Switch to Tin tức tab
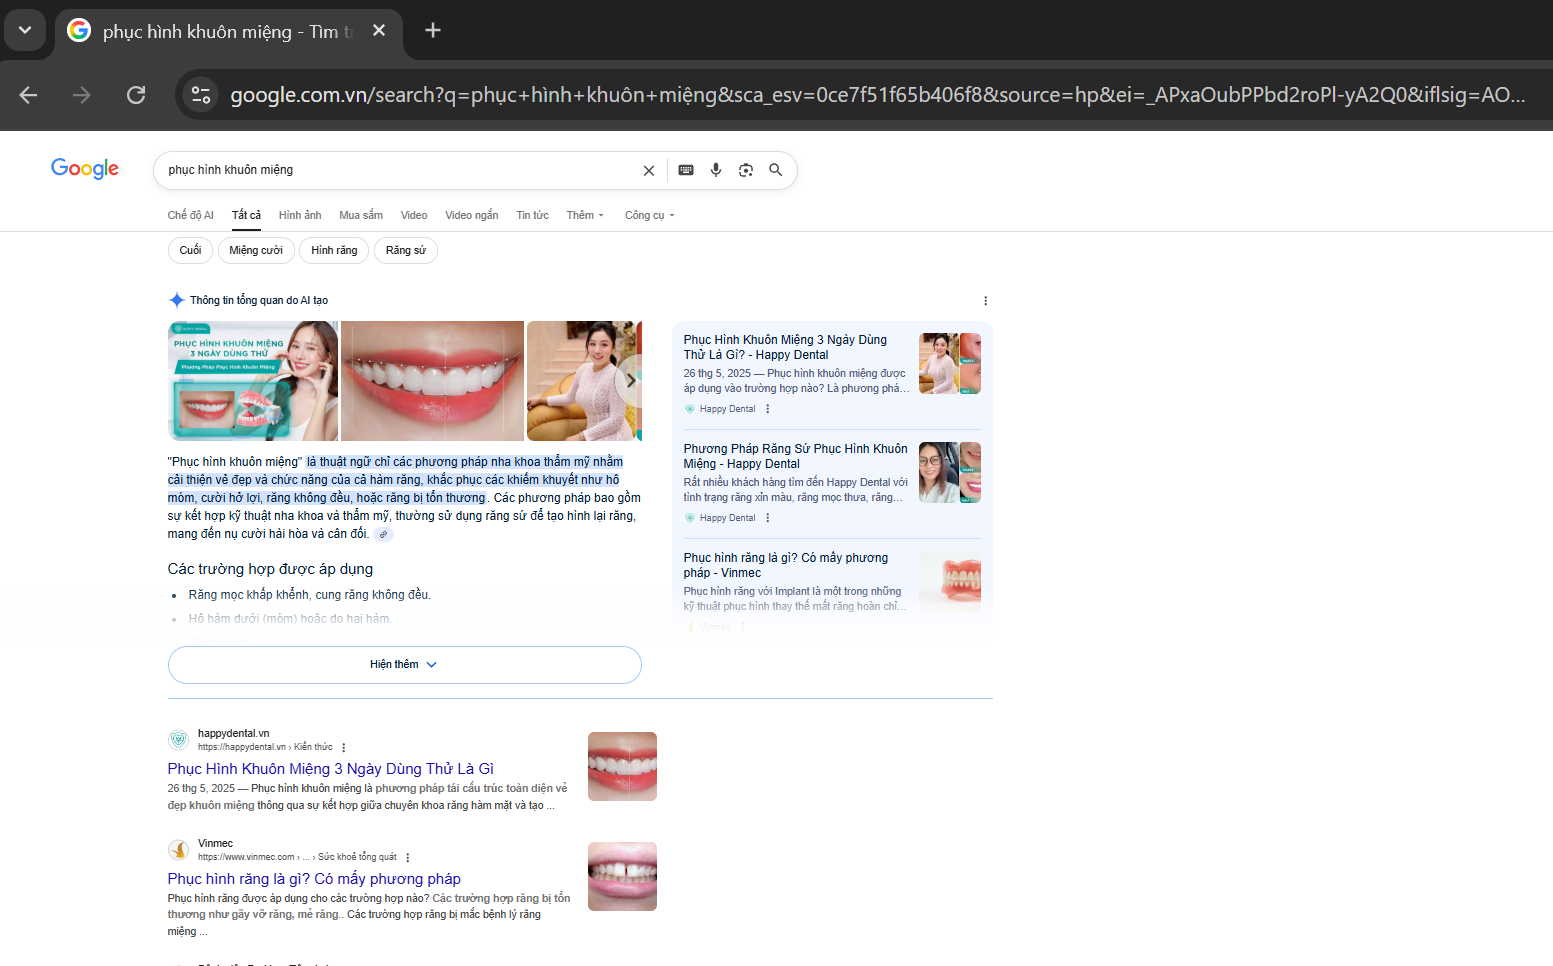Viewport: 1553px width, 966px height. click(x=532, y=215)
